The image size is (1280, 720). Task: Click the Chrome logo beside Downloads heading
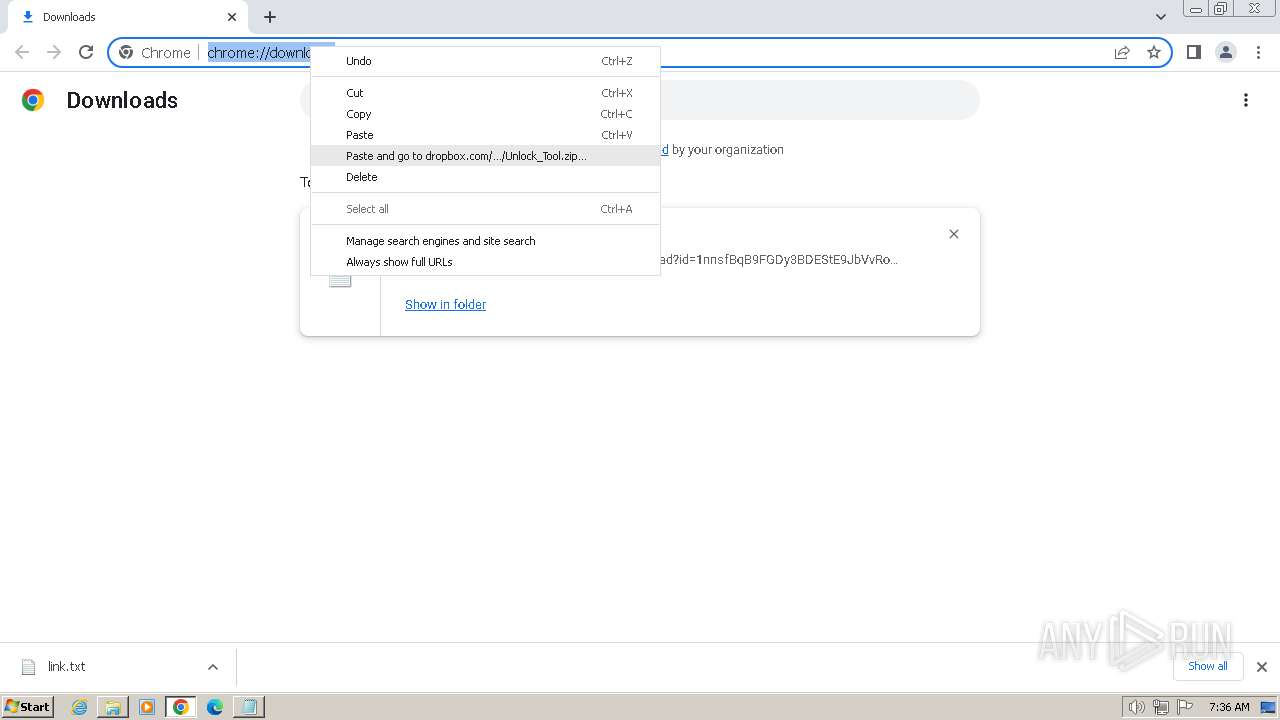33,100
